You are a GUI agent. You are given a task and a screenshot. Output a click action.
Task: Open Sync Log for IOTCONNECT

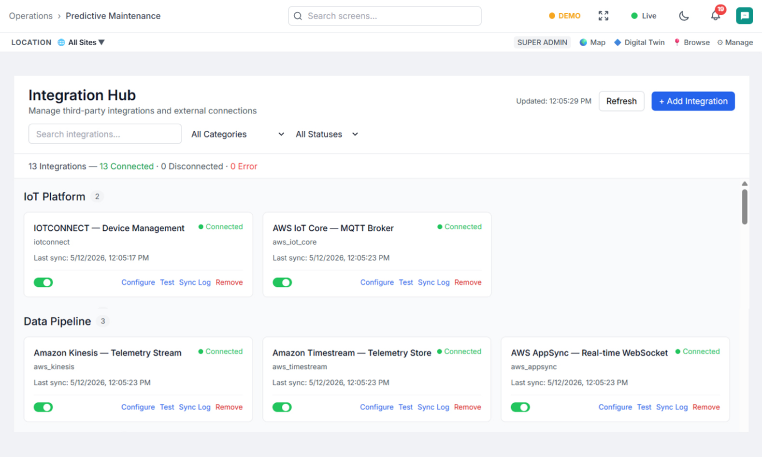pyautogui.click(x=195, y=282)
